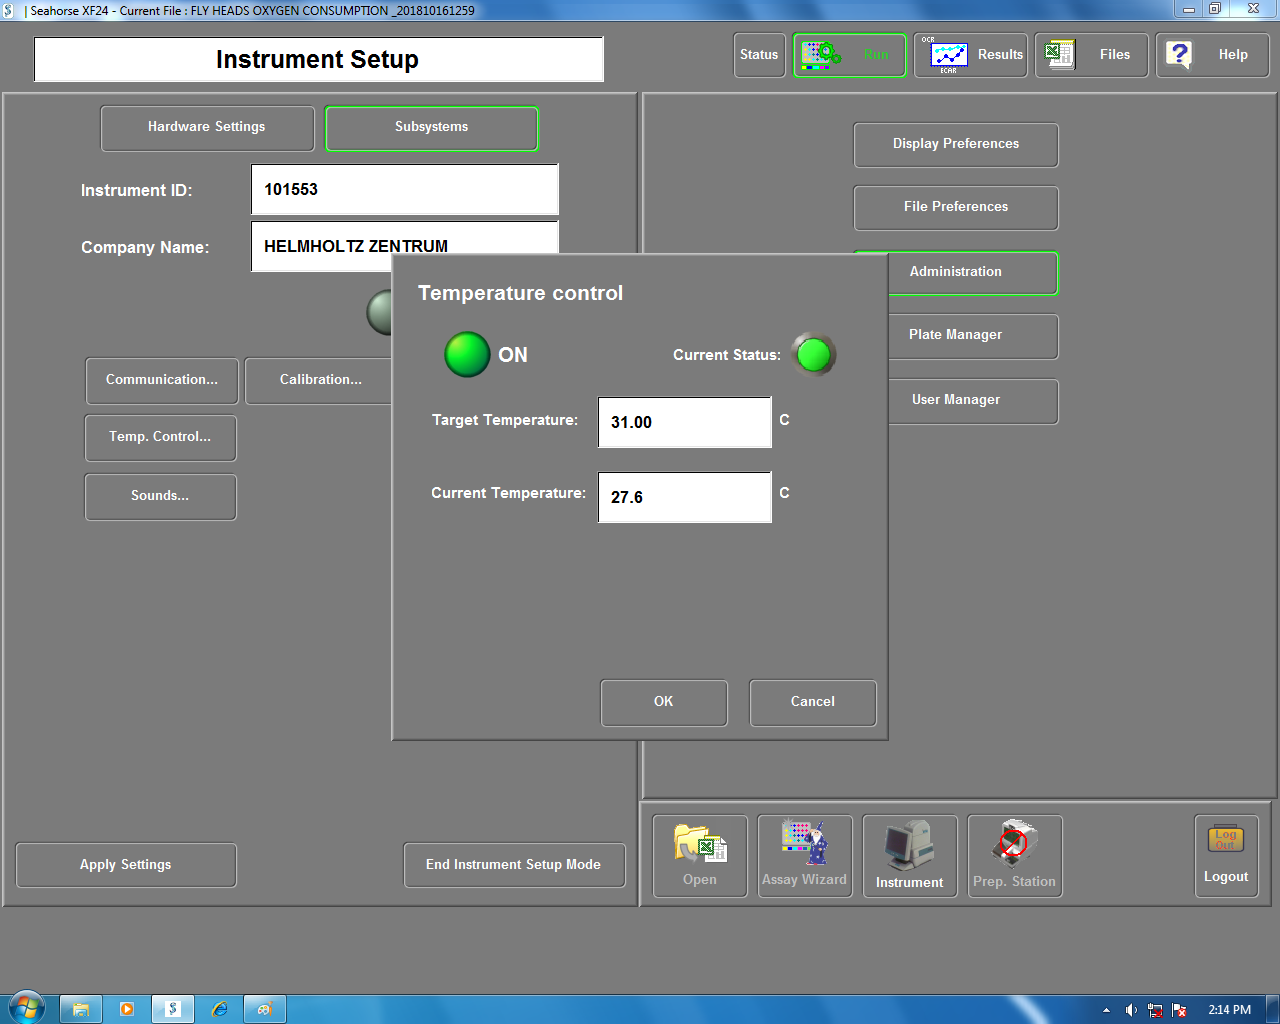Open the Sounds settings
Screen dimensions: 1280x1024
tap(161, 497)
